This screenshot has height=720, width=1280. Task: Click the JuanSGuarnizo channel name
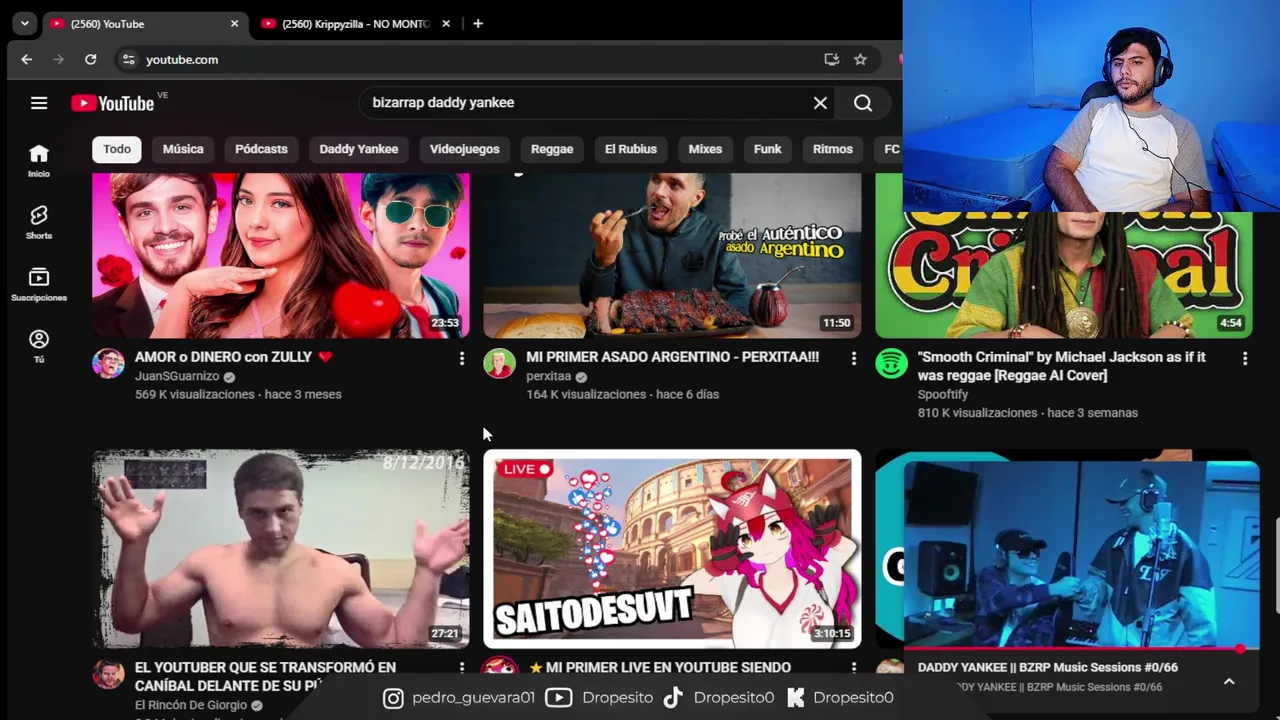(177, 376)
